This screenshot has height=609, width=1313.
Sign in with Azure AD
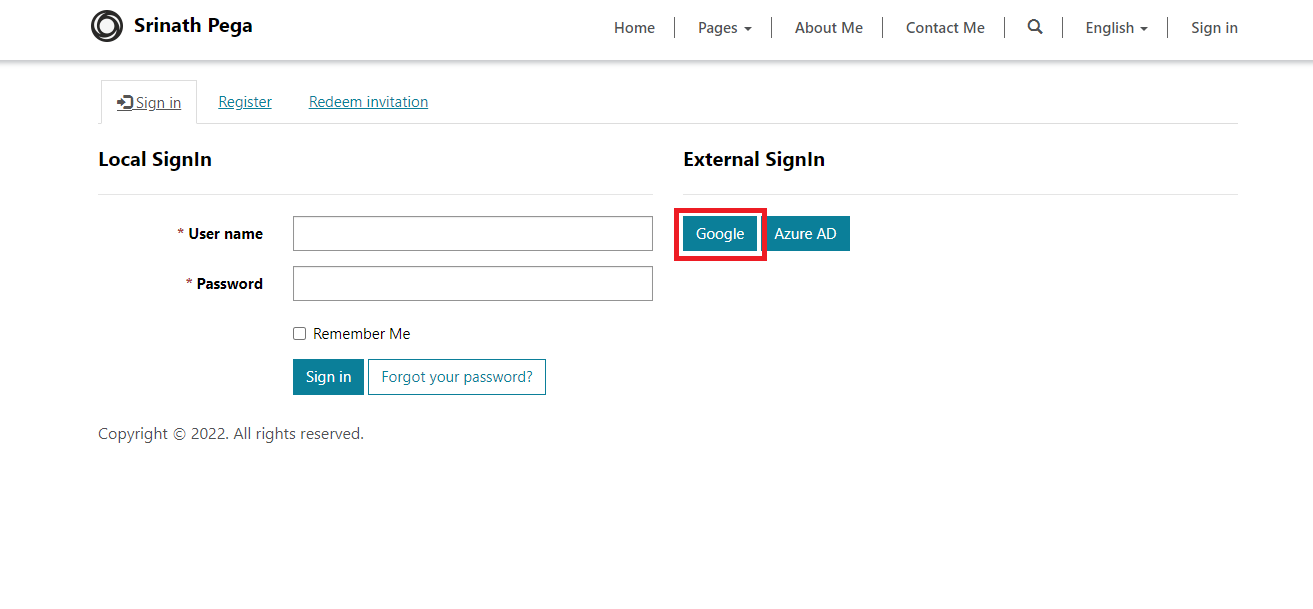(x=805, y=234)
